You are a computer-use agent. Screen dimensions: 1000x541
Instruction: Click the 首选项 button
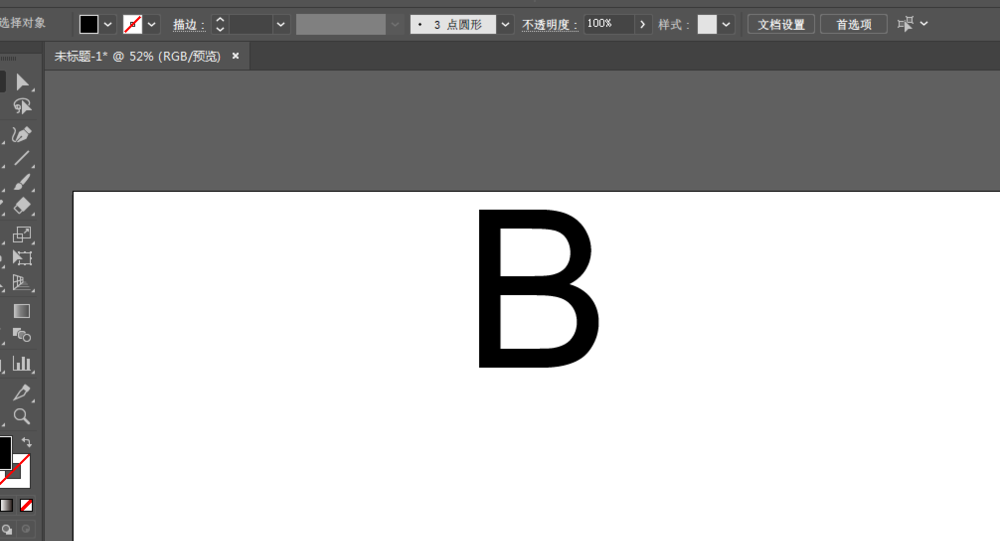854,24
